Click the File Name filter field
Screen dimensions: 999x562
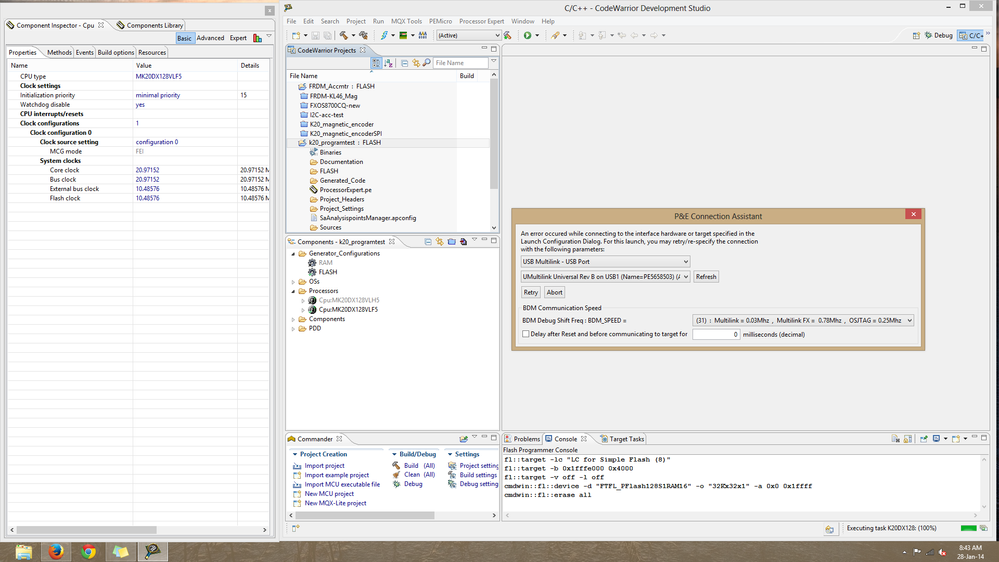(460, 63)
